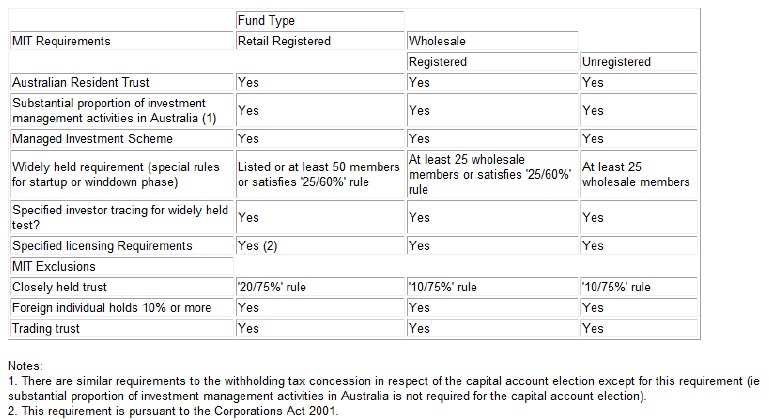The height and width of the screenshot is (420, 769).
Task: Select the 'Closely held trust' row label
Action: (x=122, y=287)
